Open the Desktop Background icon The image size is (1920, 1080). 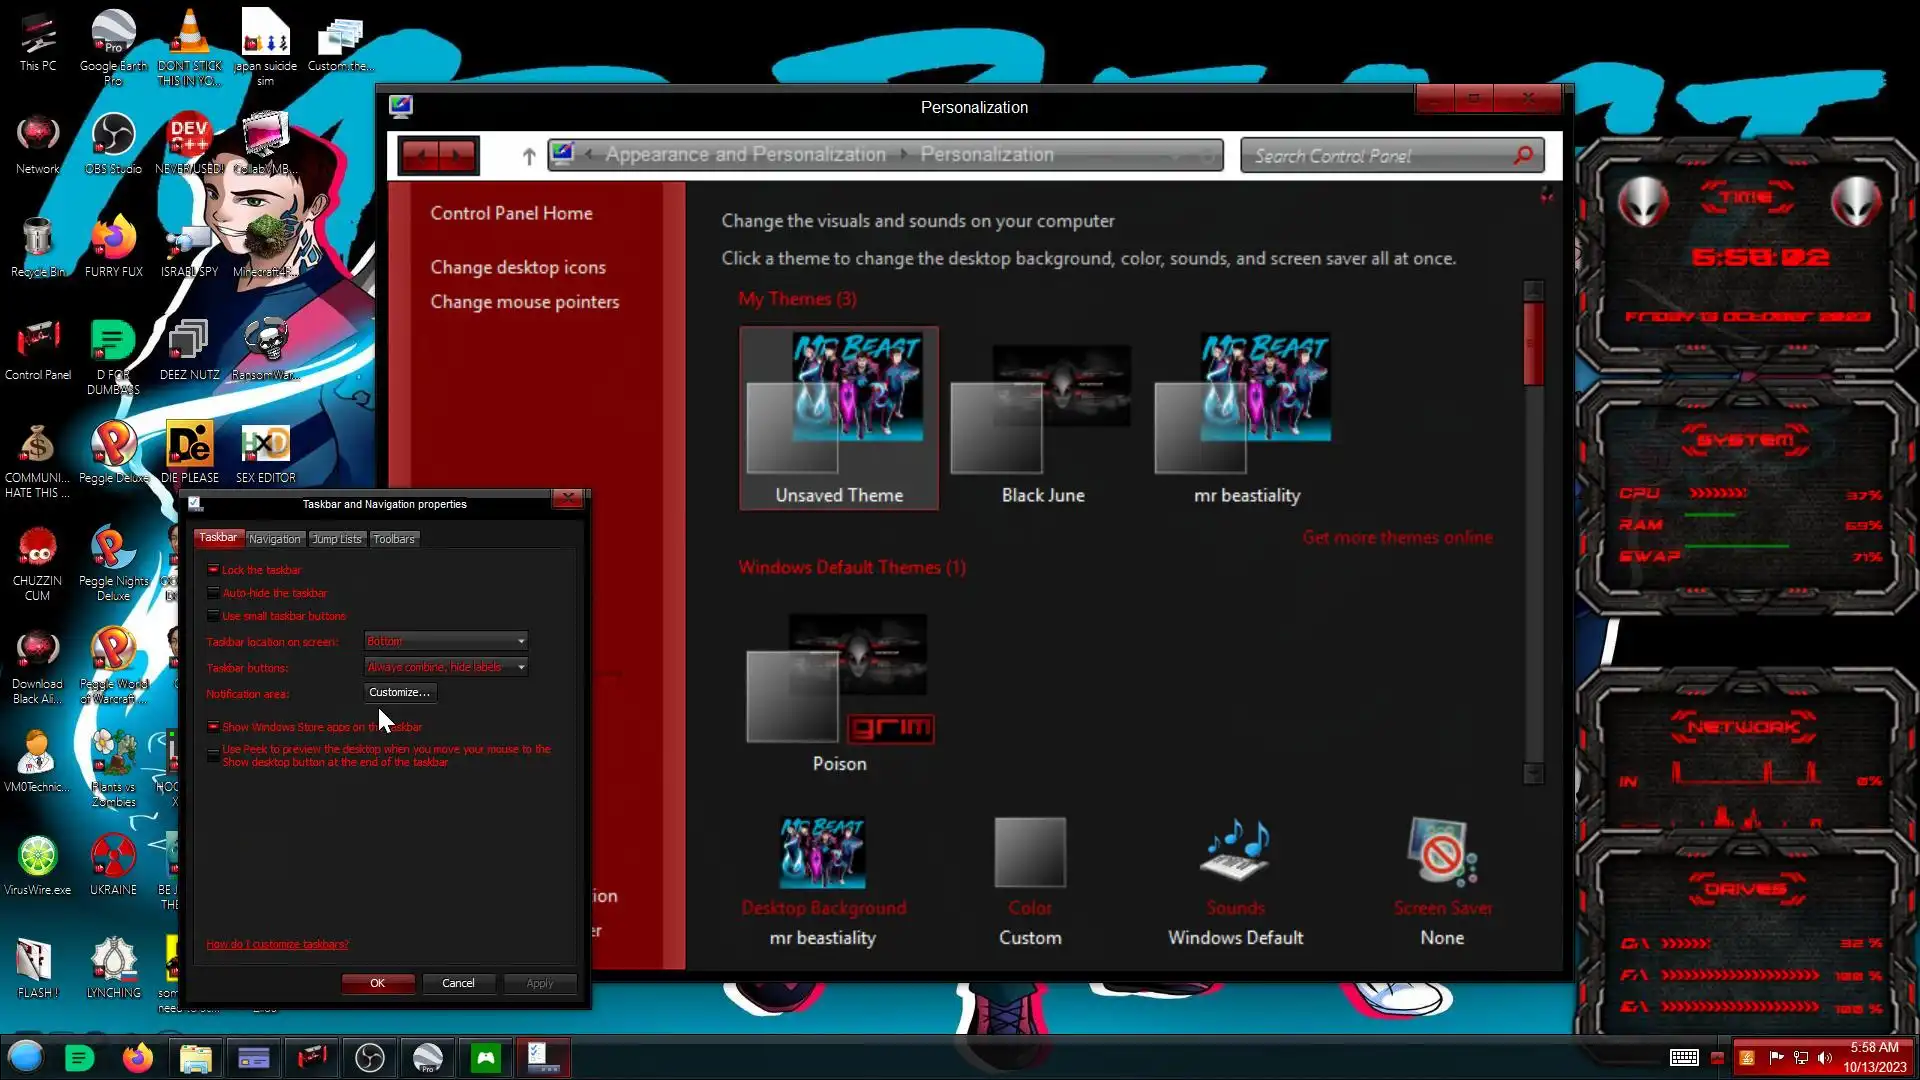click(822, 853)
